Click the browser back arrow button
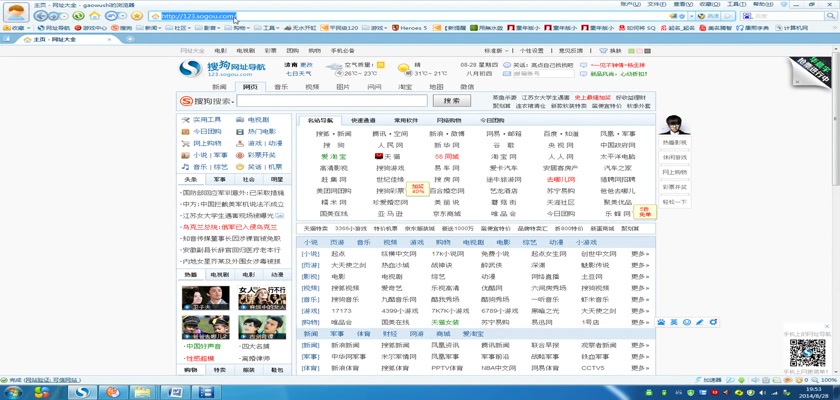This screenshot has width=840, height=400. pyautogui.click(x=42, y=16)
